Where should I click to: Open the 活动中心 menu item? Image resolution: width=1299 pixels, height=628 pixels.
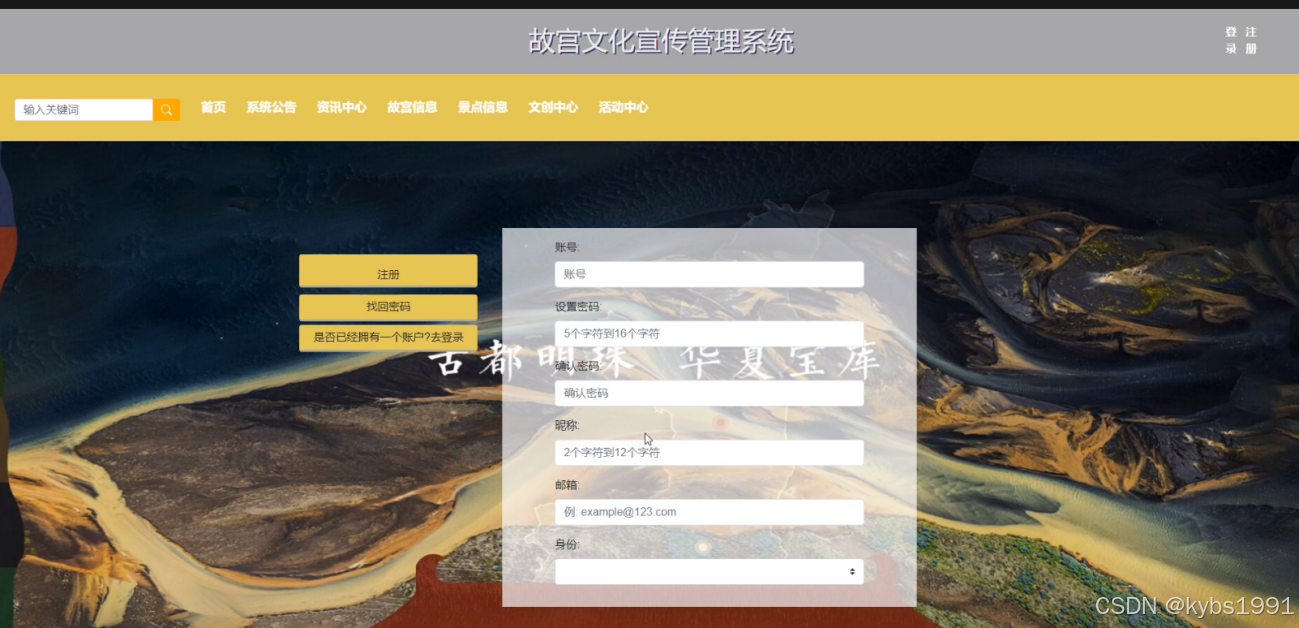(x=624, y=107)
